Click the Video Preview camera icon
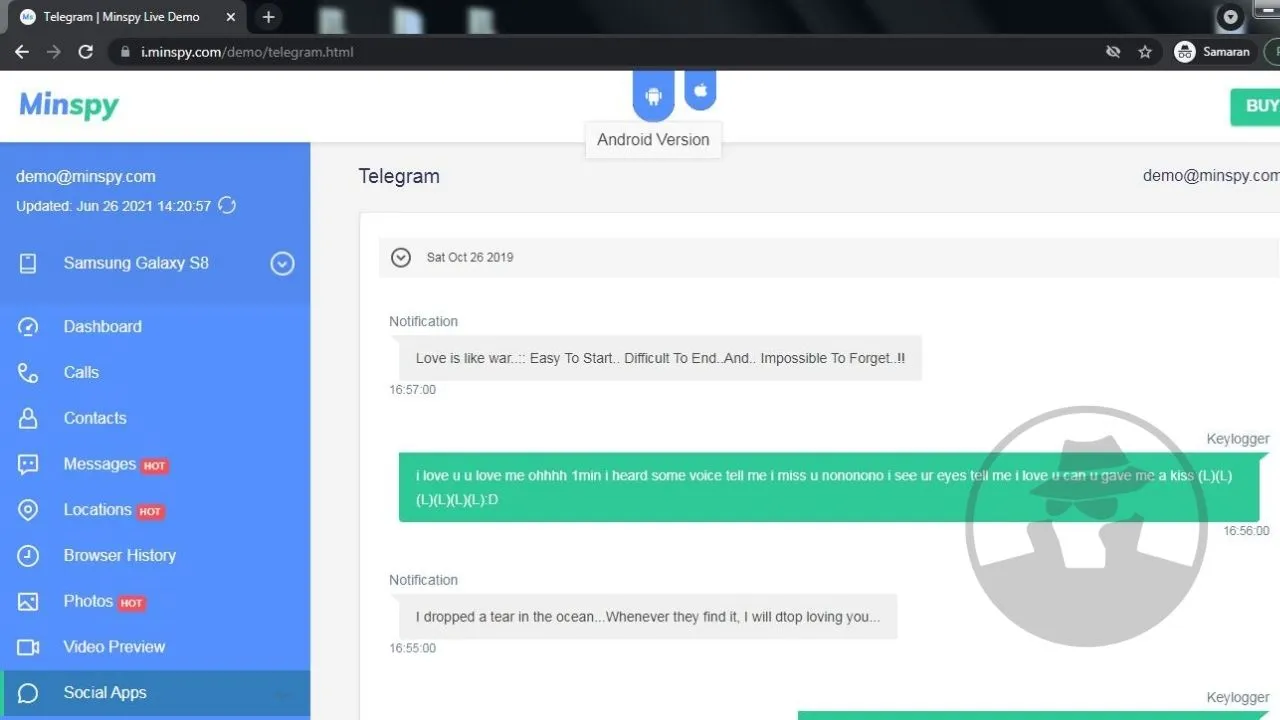The image size is (1280, 720). point(28,647)
